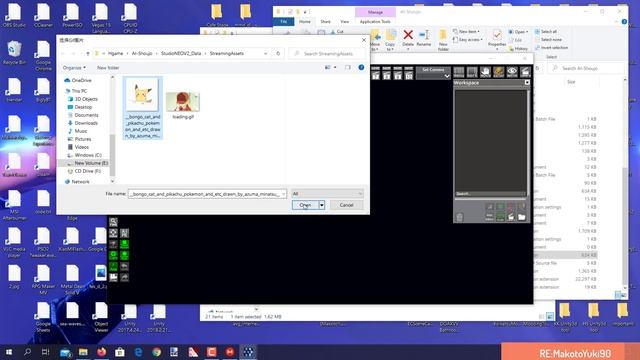Click the eye icon in Studio top toolbar
Viewport: 640px width, 360px height.
pos(512,72)
